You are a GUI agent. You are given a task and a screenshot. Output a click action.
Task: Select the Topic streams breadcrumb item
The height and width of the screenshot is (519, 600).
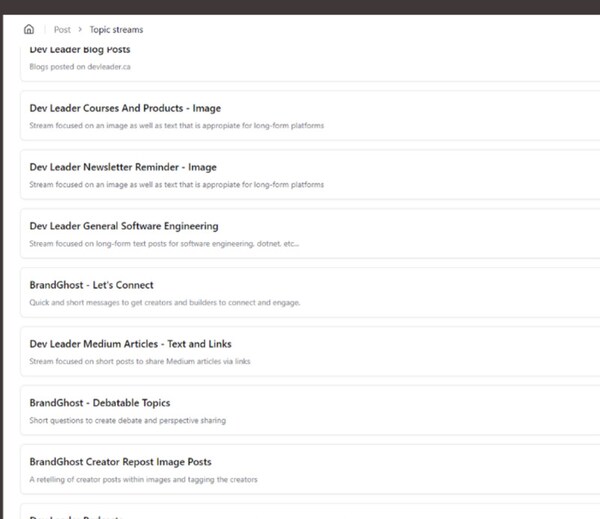click(x=116, y=30)
